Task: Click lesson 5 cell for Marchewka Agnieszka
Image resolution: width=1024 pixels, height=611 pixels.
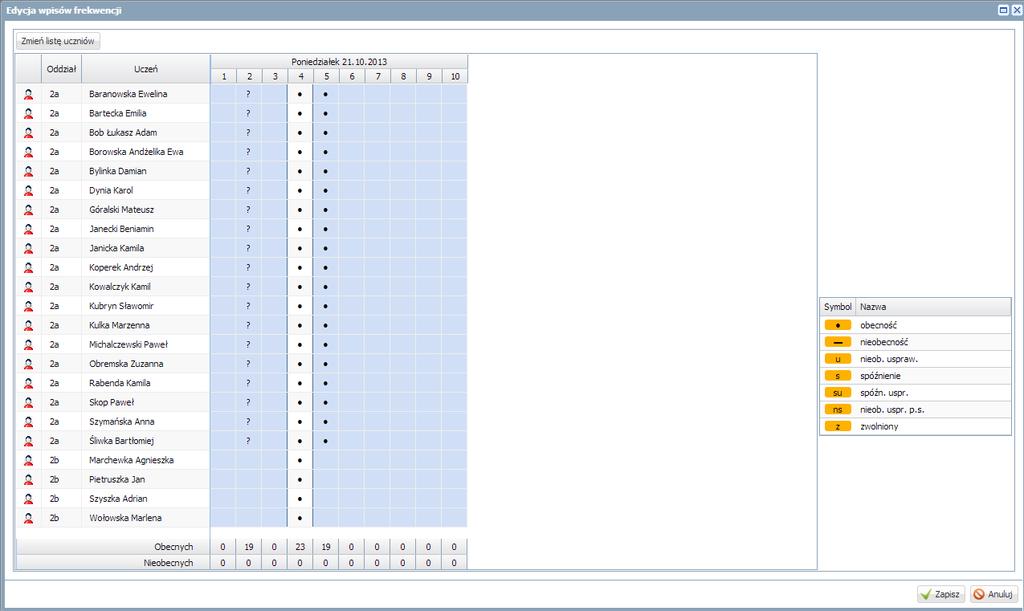Action: (326, 460)
